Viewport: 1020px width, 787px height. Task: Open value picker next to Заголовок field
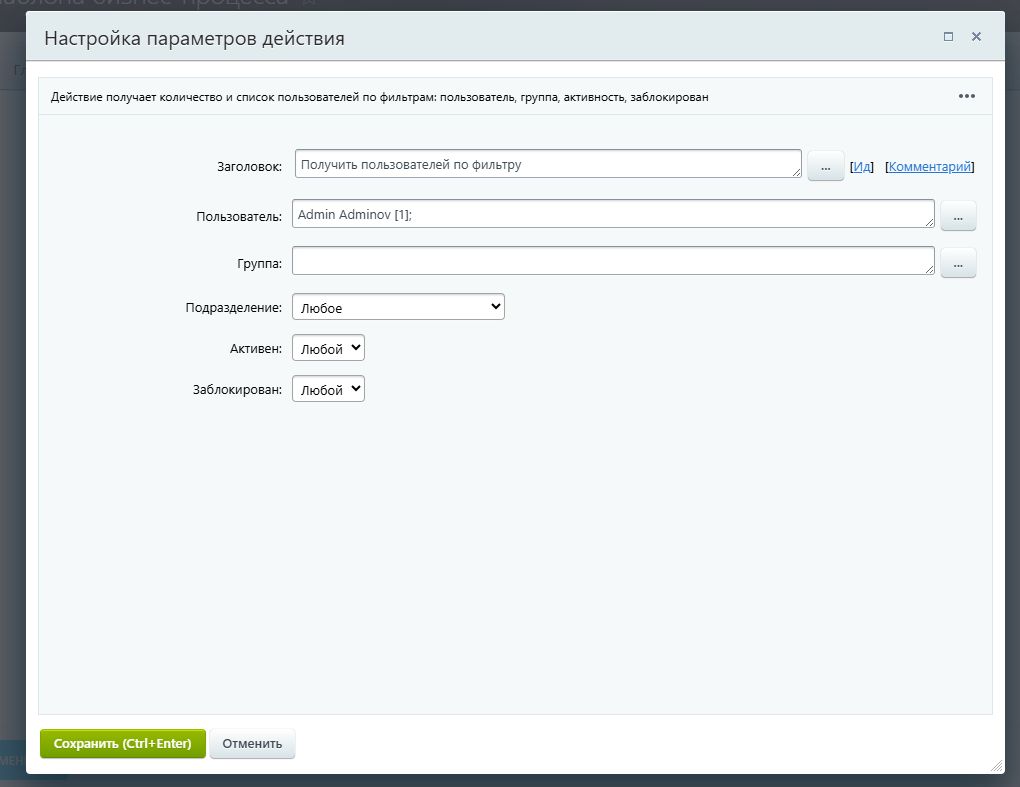coord(825,167)
